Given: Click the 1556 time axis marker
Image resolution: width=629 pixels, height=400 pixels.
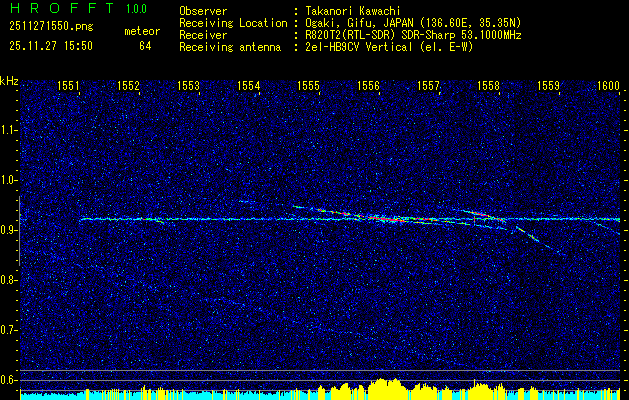Looking at the screenshot, I should [368, 85].
